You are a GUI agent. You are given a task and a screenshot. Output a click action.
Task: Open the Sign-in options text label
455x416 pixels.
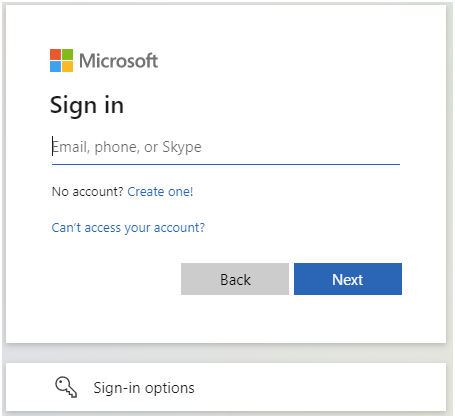(x=144, y=388)
